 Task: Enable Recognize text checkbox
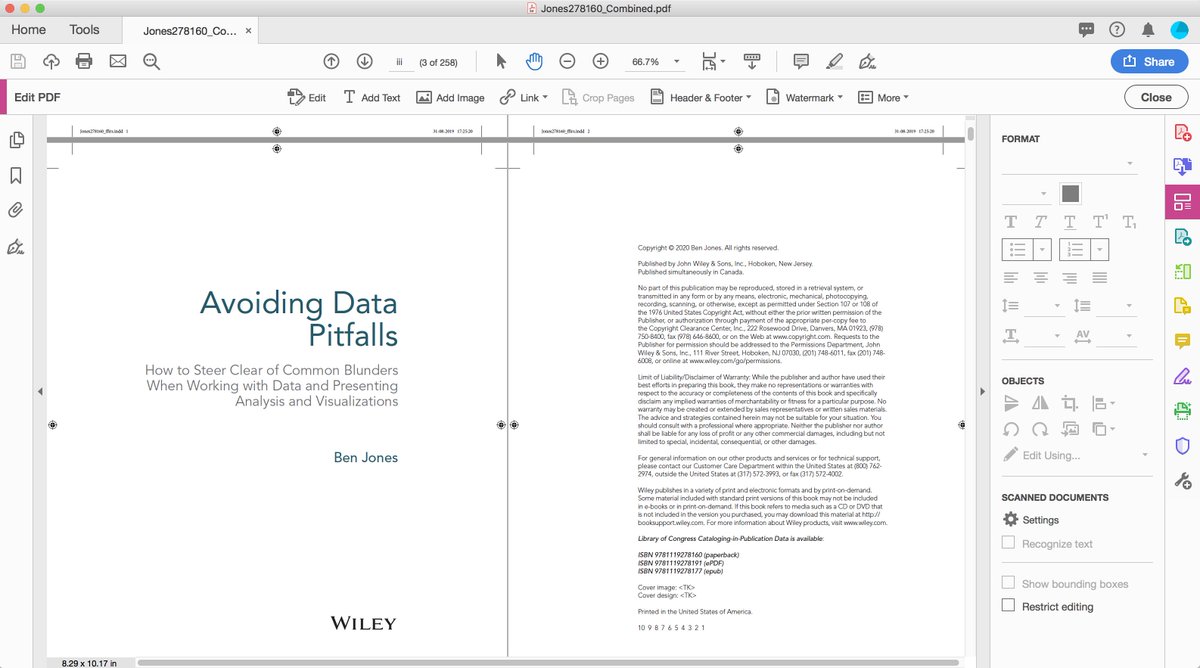(x=1008, y=543)
